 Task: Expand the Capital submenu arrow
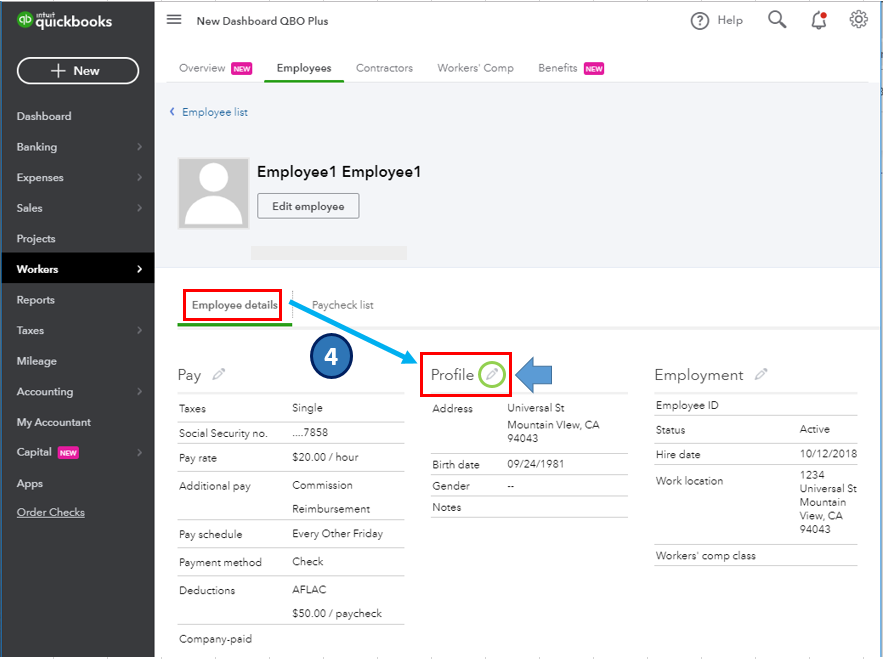point(139,452)
